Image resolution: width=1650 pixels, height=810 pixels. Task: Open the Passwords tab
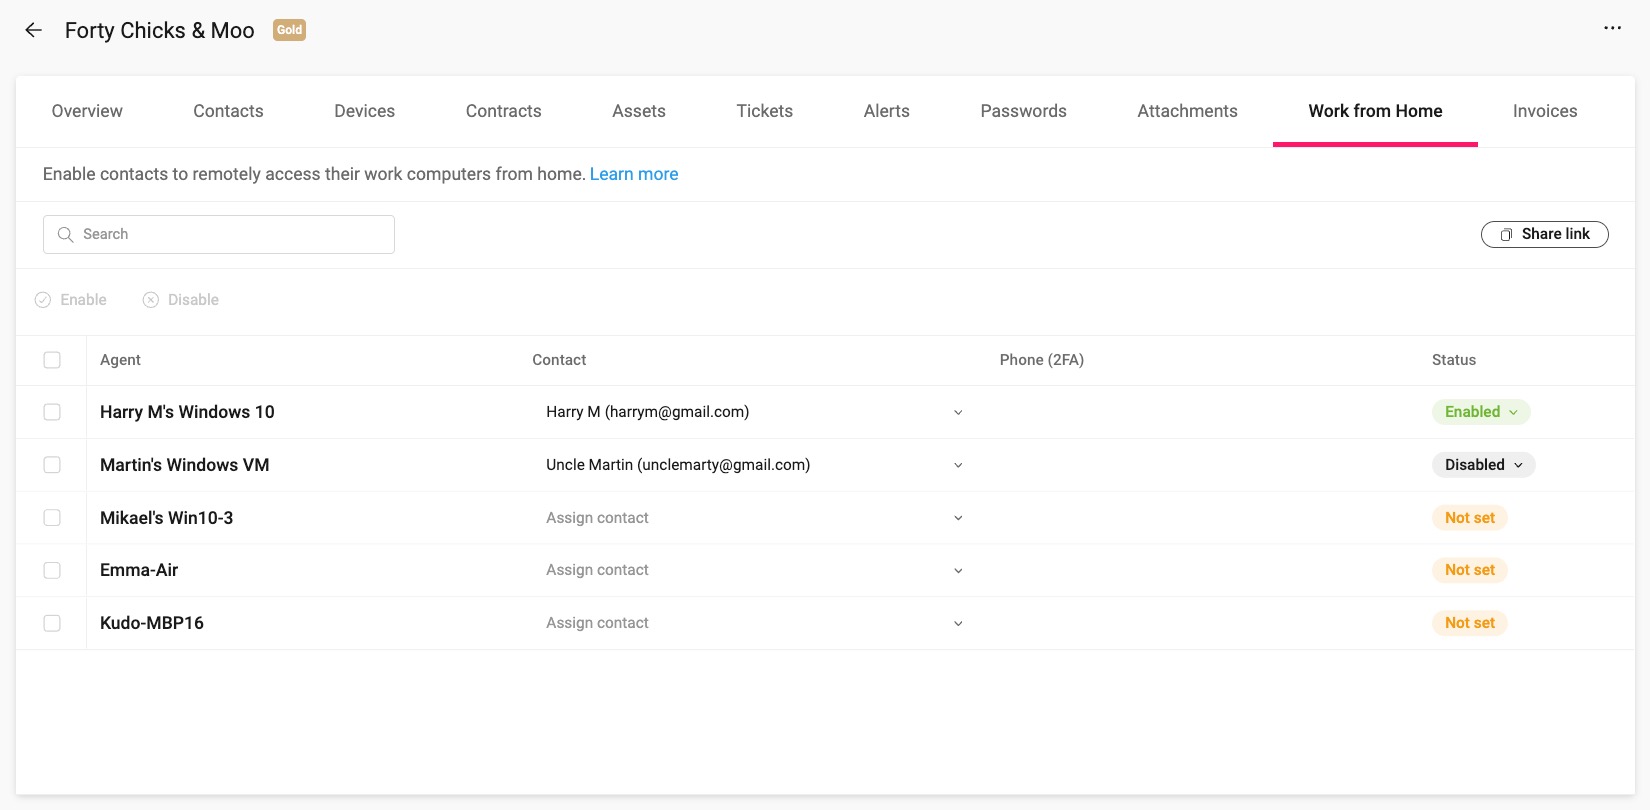click(x=1023, y=111)
